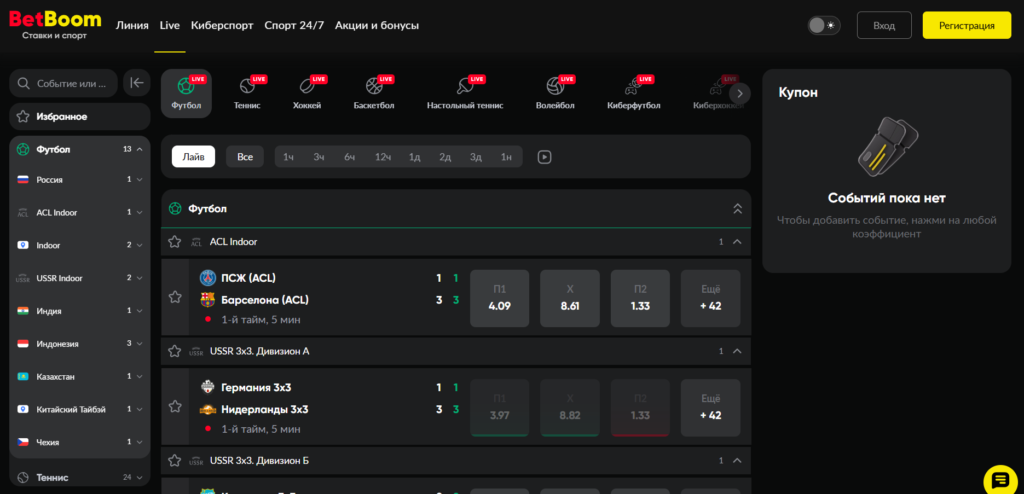Favorite the ПСЖ vs Барселона match
The width and height of the screenshot is (1024, 494).
(175, 297)
